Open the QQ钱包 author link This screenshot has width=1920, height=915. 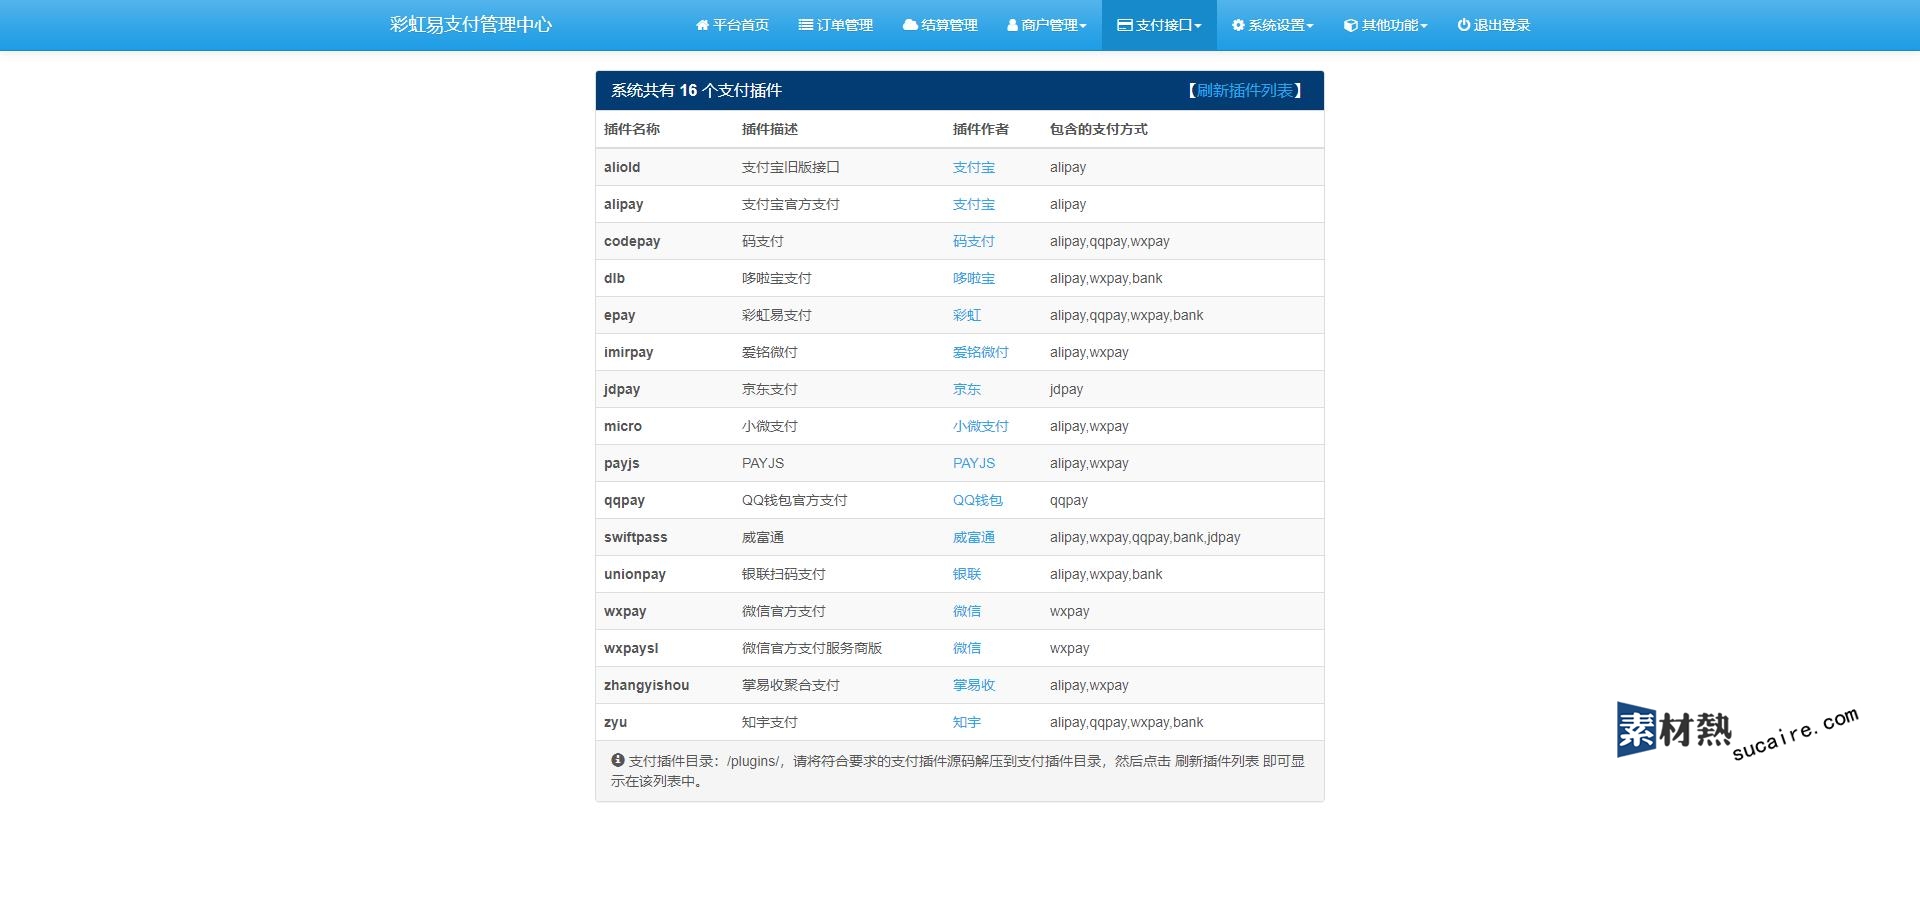978,500
